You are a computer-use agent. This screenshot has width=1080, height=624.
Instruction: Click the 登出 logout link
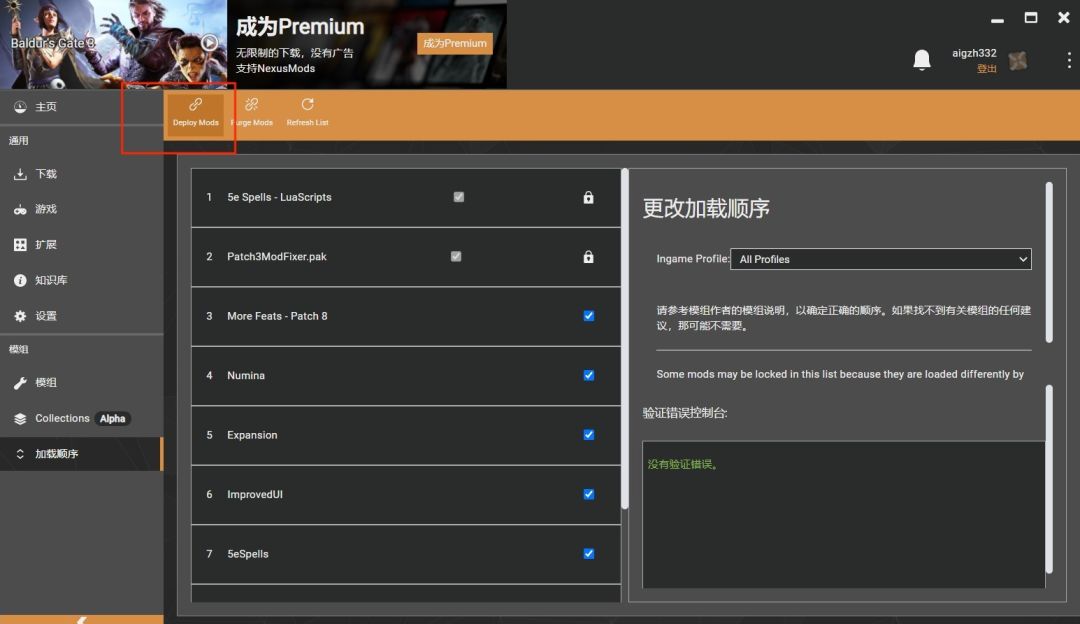coord(986,69)
